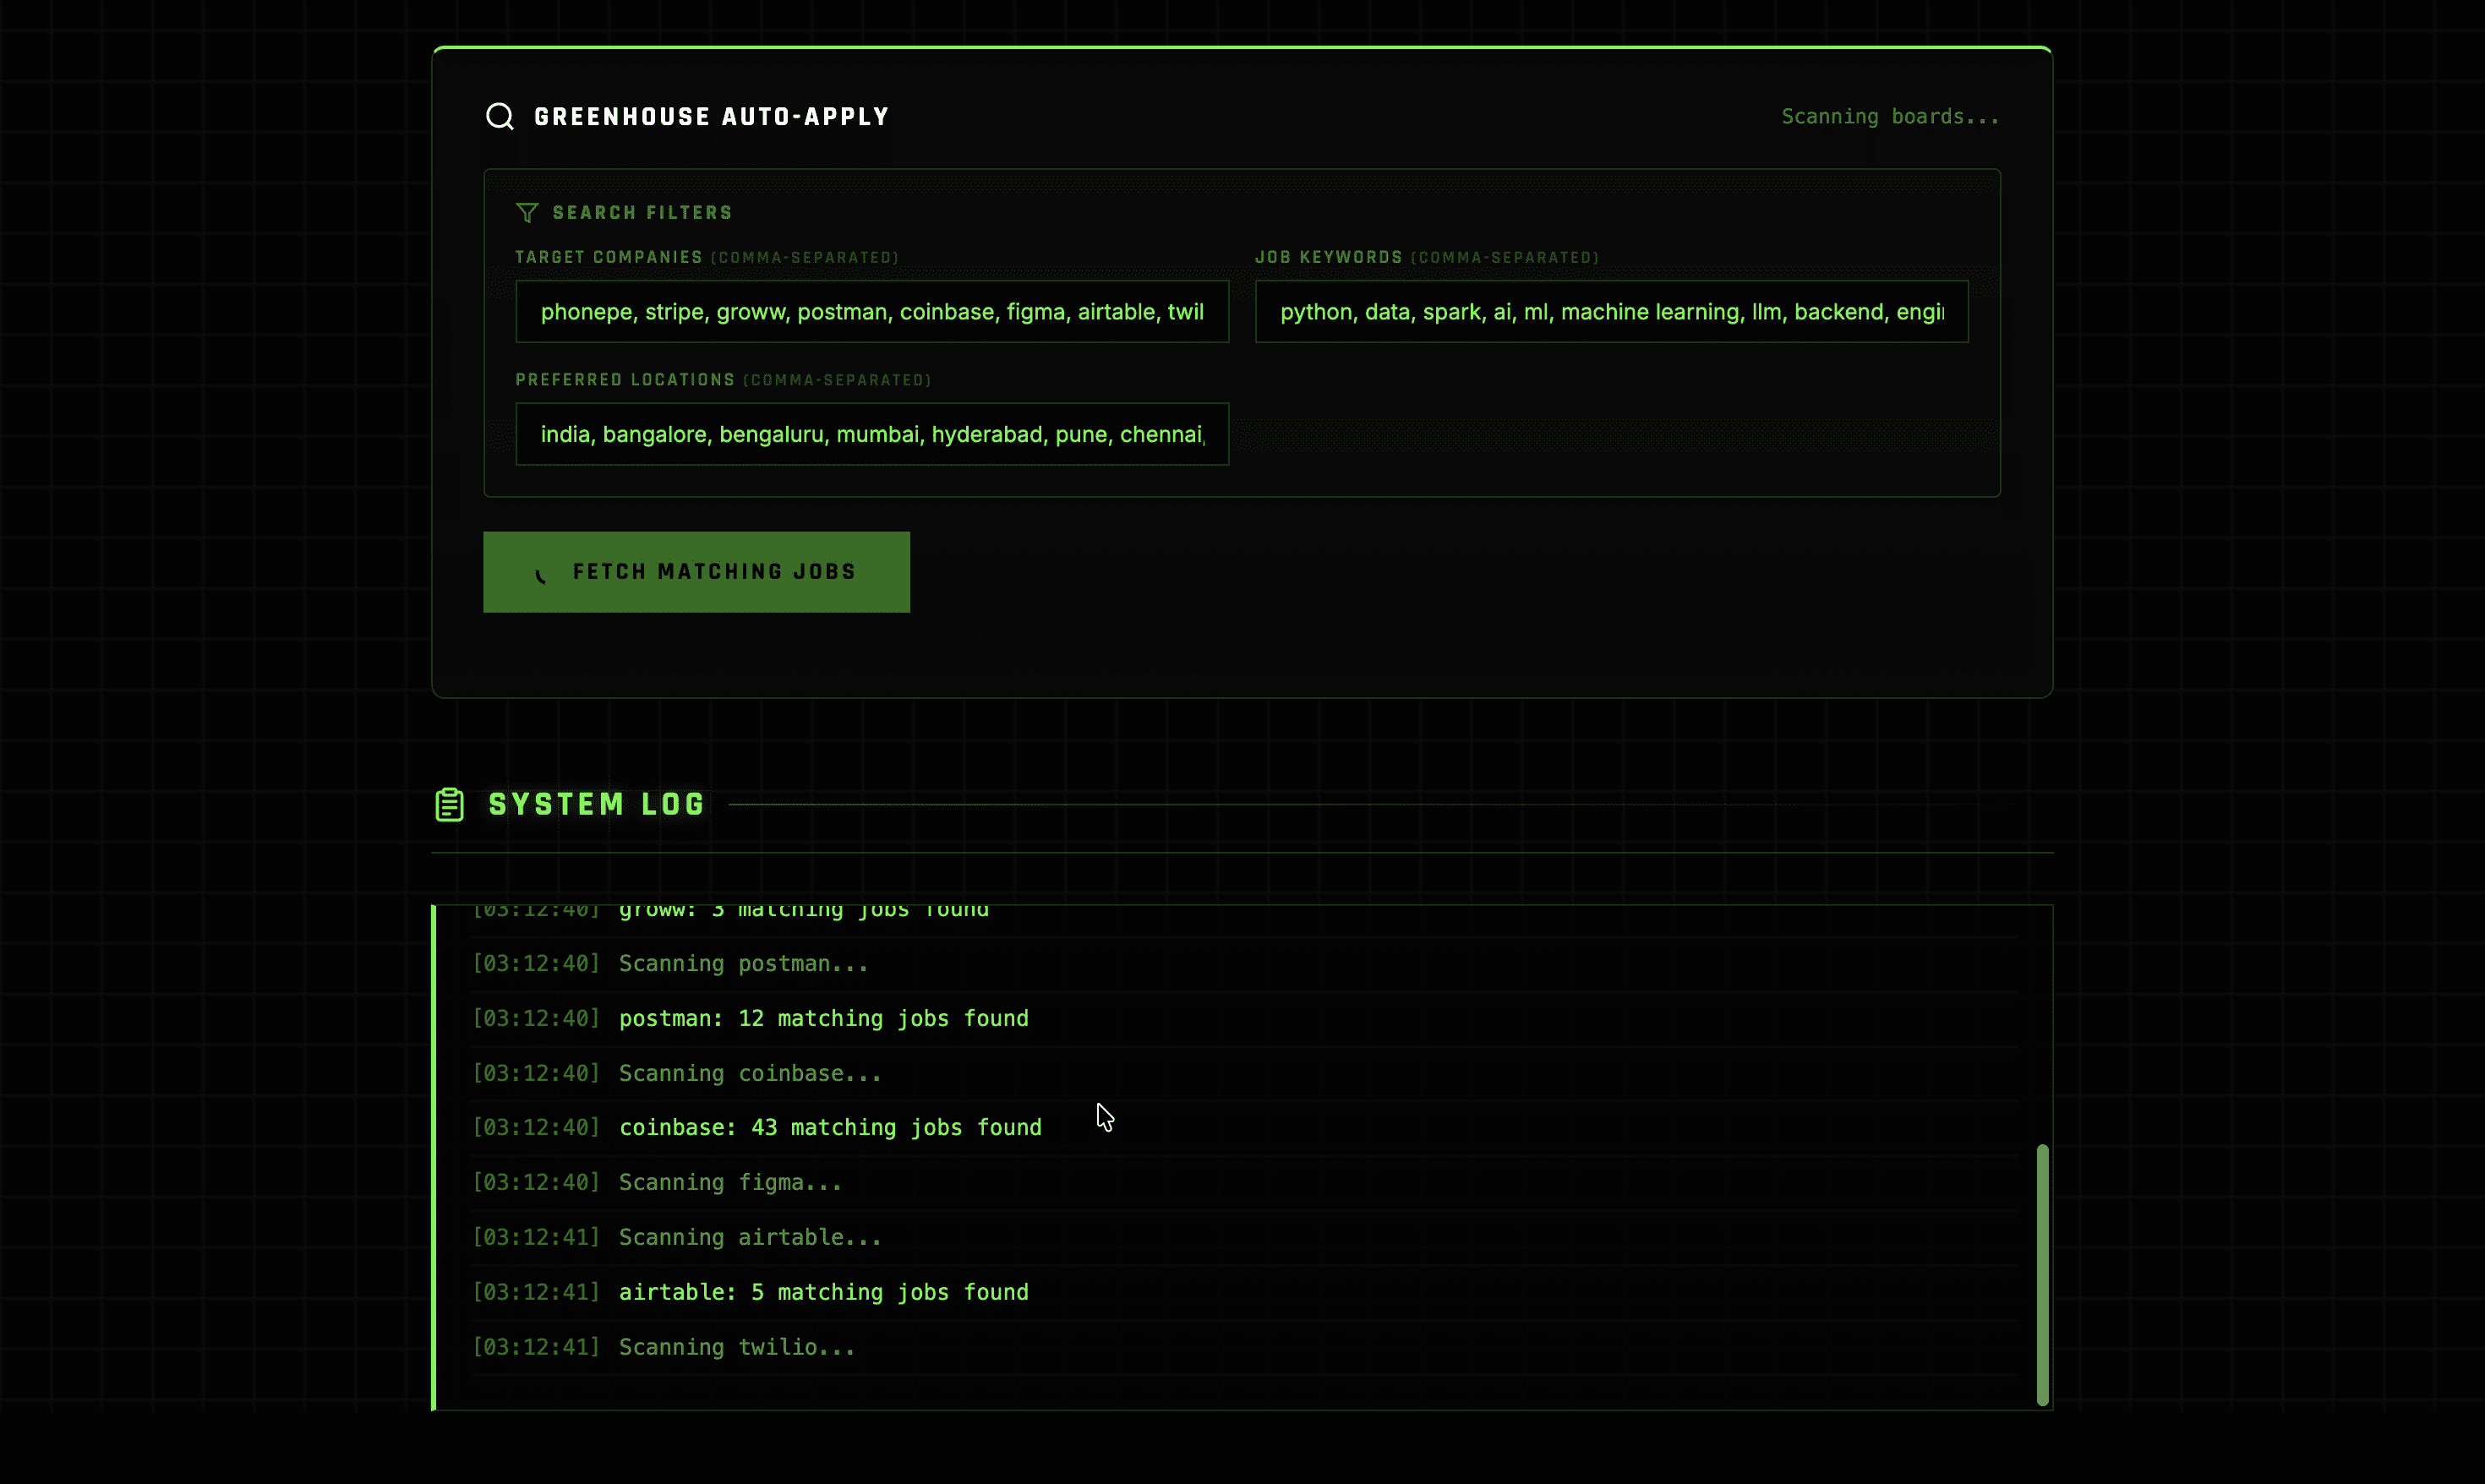Click the 'Scanning boards...' status text
The image size is (2485, 1484).
1890,117
